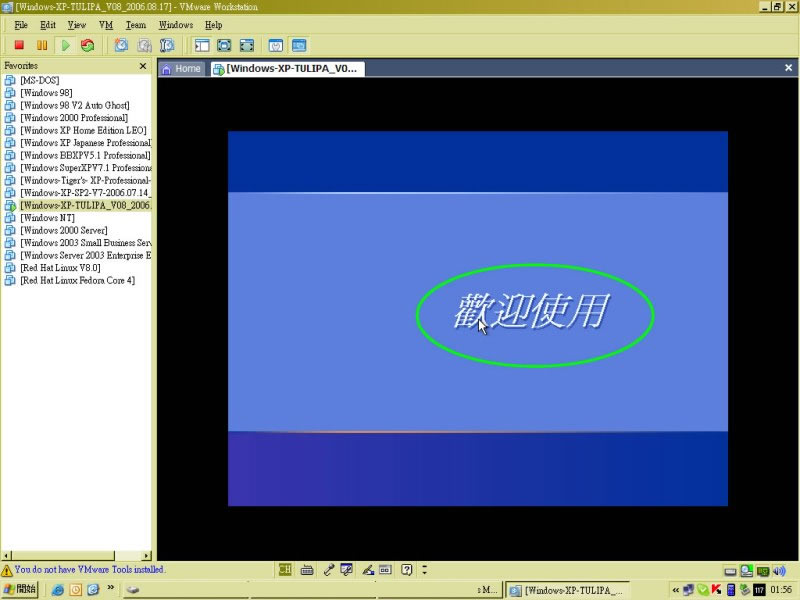Select [Windows 98] in Favorites
The height and width of the screenshot is (600, 800).
[46, 93]
